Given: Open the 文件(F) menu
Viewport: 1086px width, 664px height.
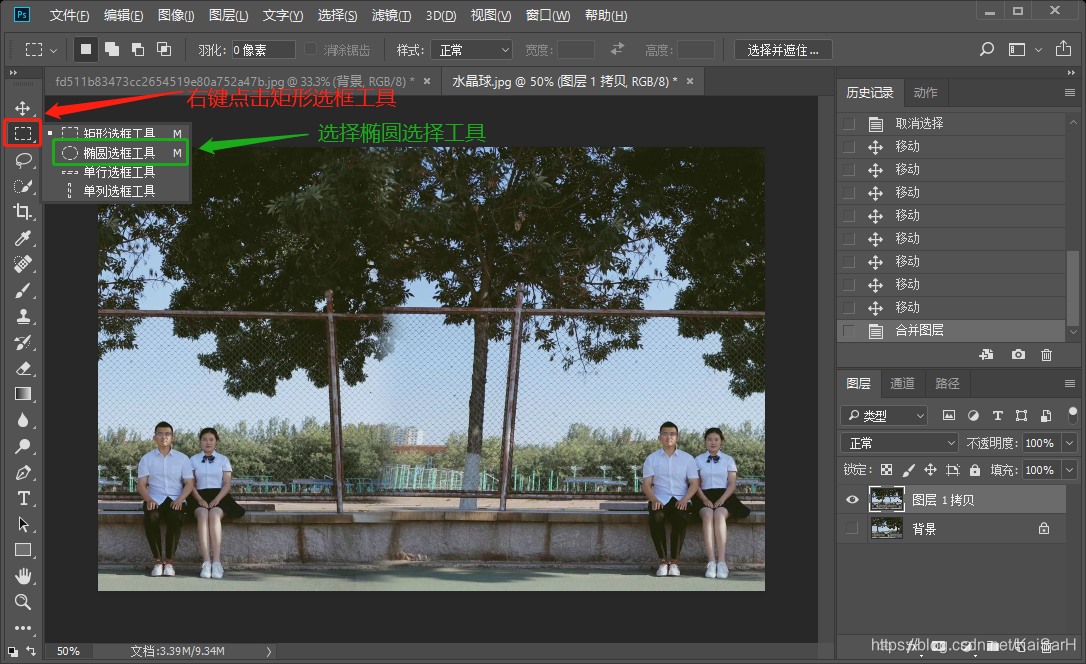Looking at the screenshot, I should tap(69, 15).
